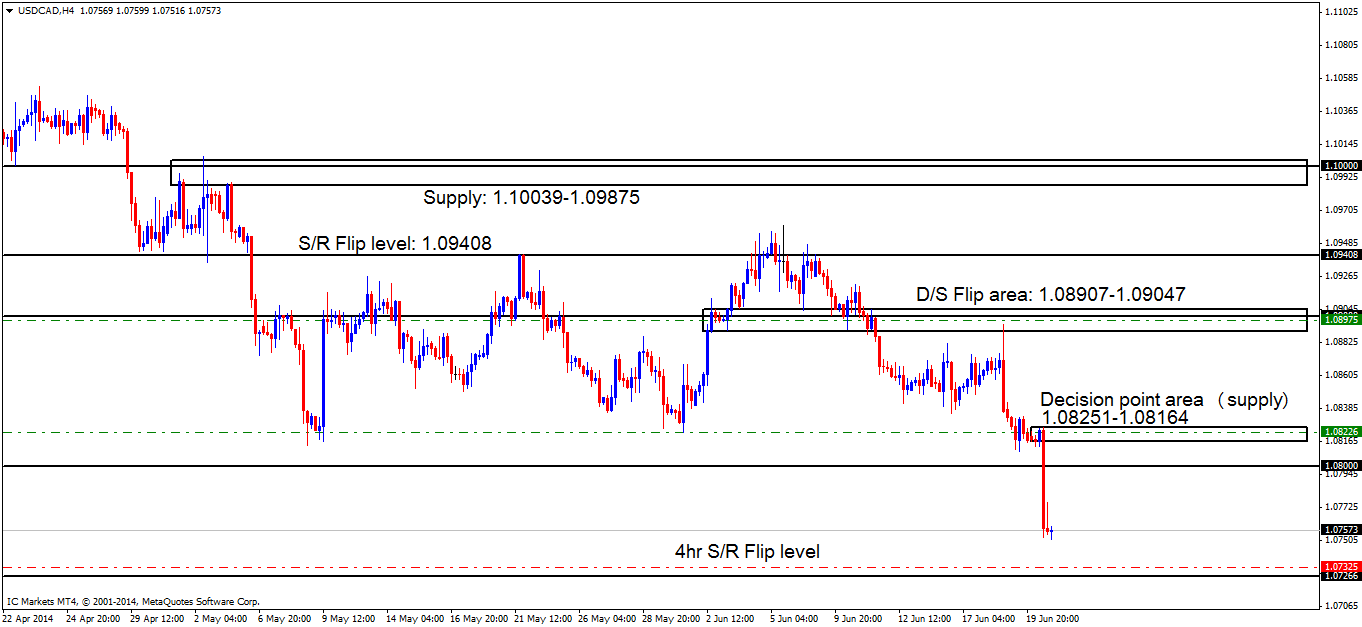Click the '19 Jun 20:00' time axis label

click(1053, 618)
